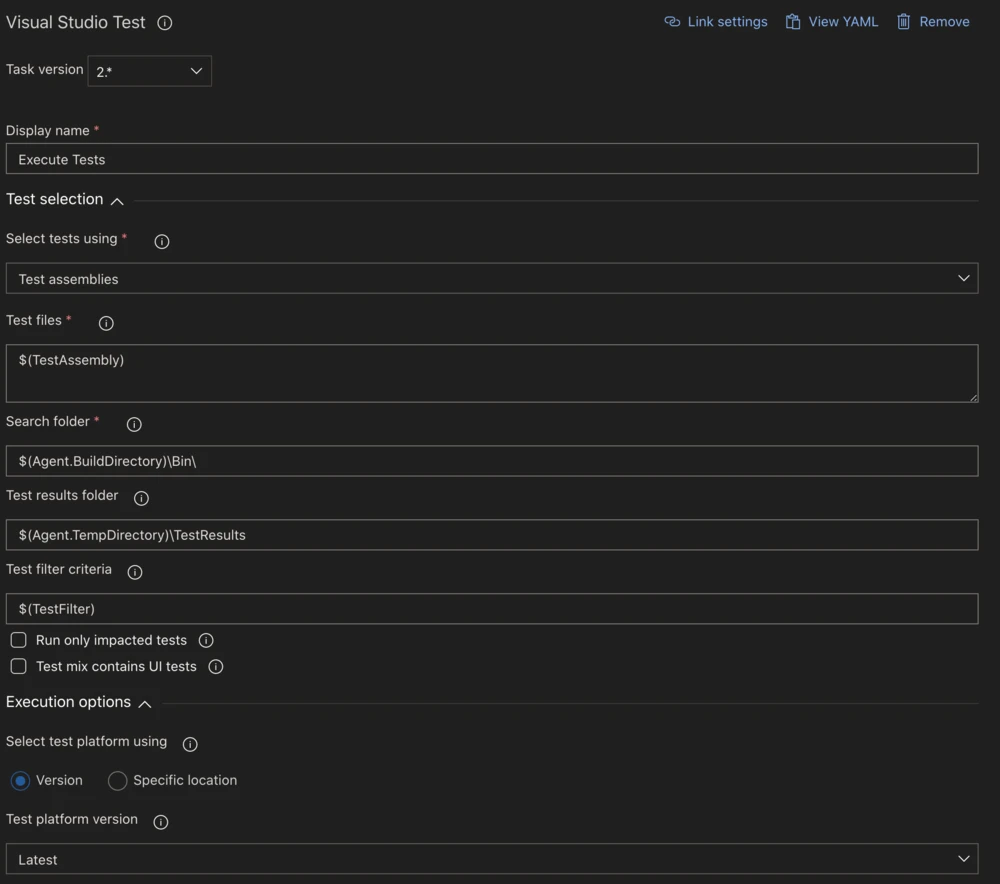Click Link settings
Image resolution: width=1000 pixels, height=884 pixels.
(716, 22)
